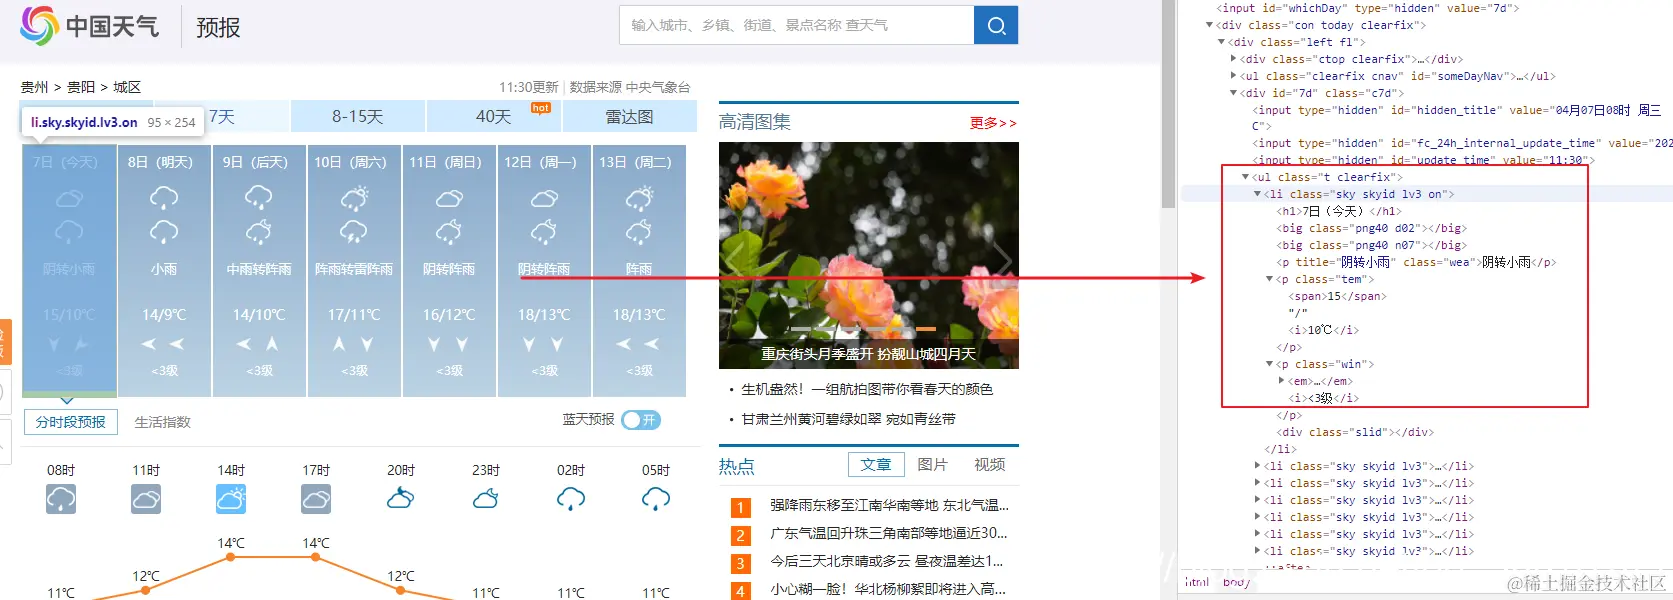Click the 中国天气 swirl logo
1673x600 pixels.
[39, 26]
